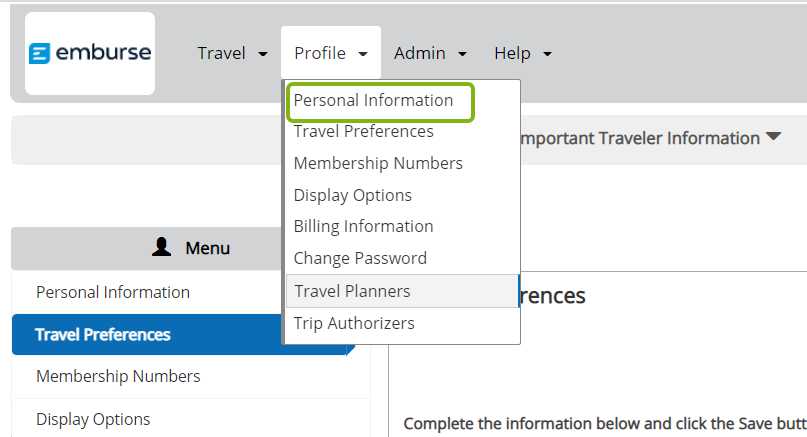Image resolution: width=807 pixels, height=437 pixels.
Task: Choose Travel Preferences from Profile dropdown
Action: point(363,132)
